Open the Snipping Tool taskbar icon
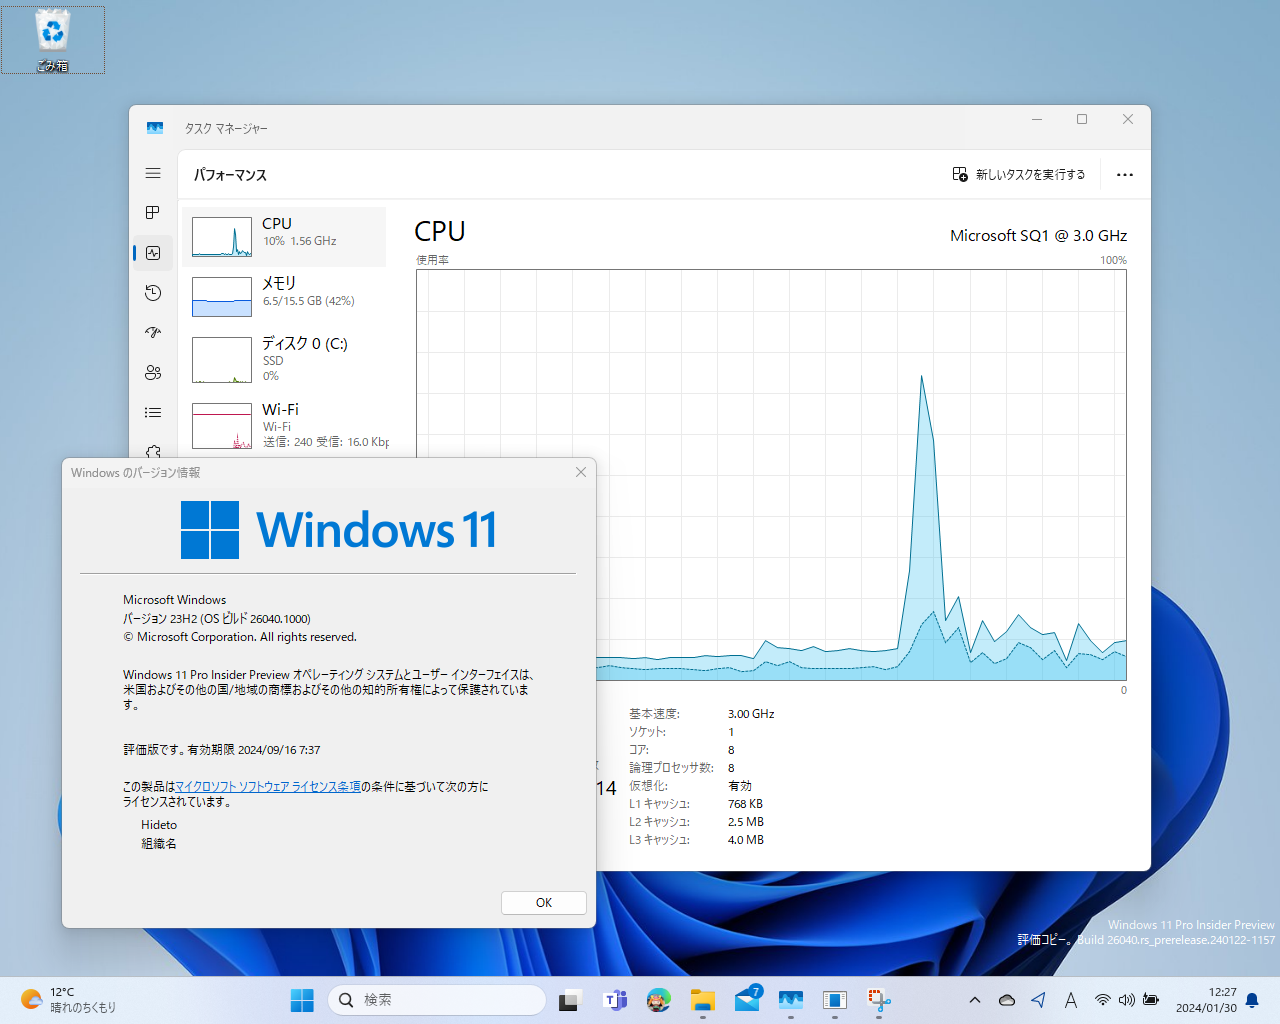 (879, 1000)
